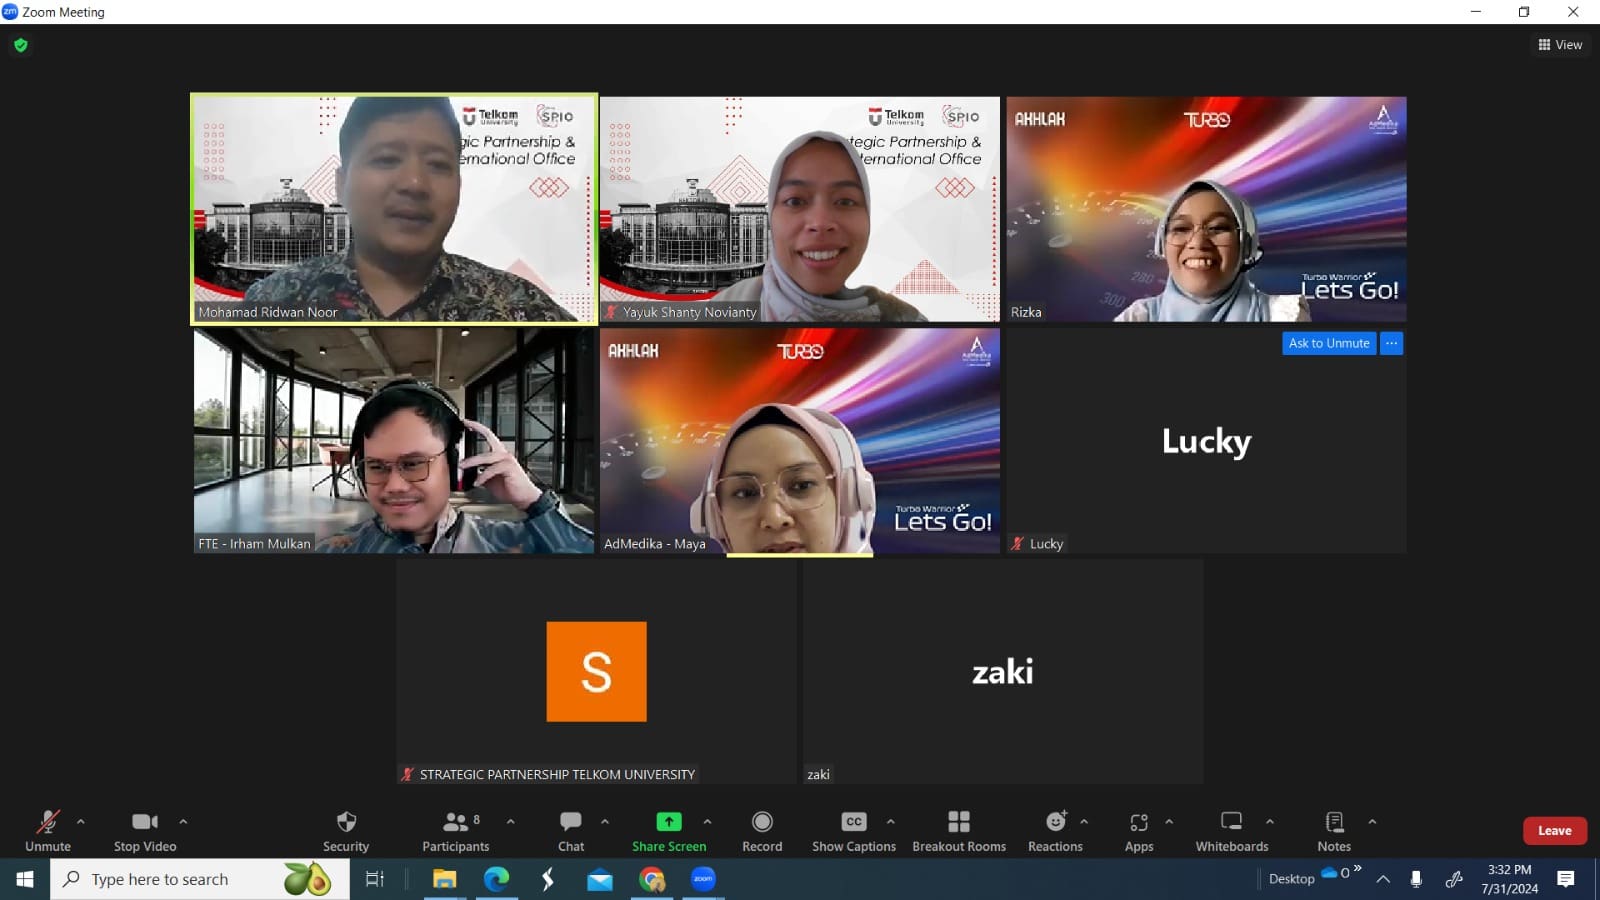
Task: Expand the arrow next to Participants
Action: click(511, 822)
